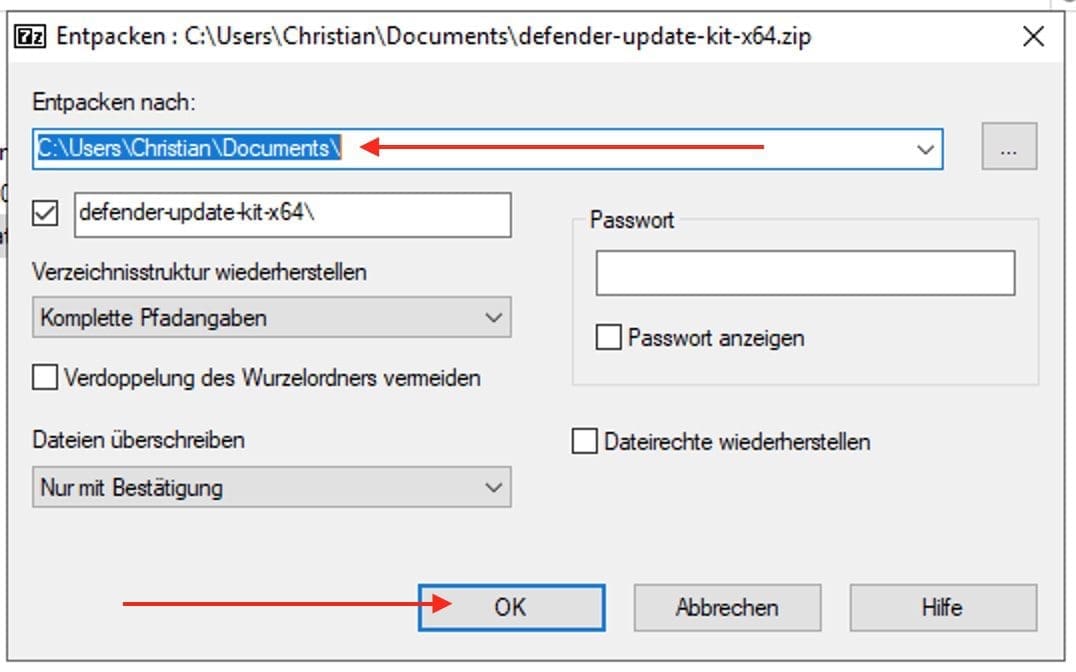Image resolution: width=1076 pixels, height=672 pixels.
Task: Click the defender-update-kit-x64\ folder name field
Action: point(292,214)
